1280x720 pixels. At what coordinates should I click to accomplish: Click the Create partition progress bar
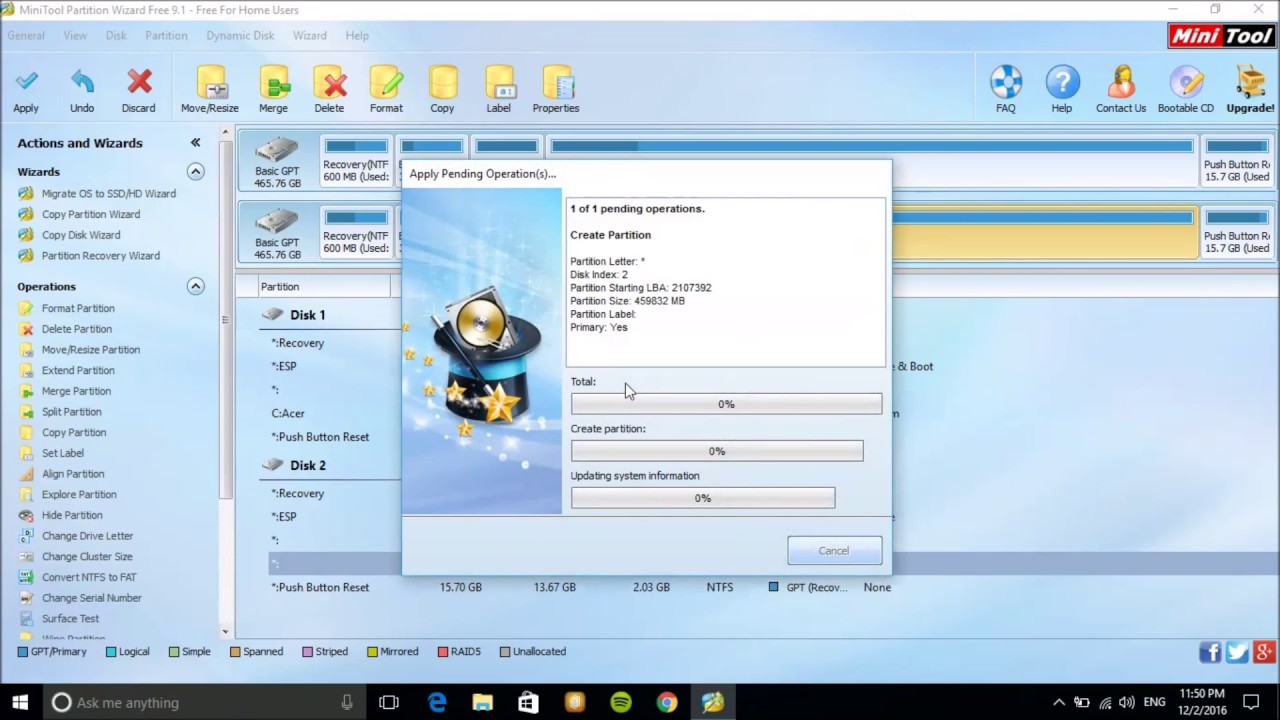click(717, 451)
